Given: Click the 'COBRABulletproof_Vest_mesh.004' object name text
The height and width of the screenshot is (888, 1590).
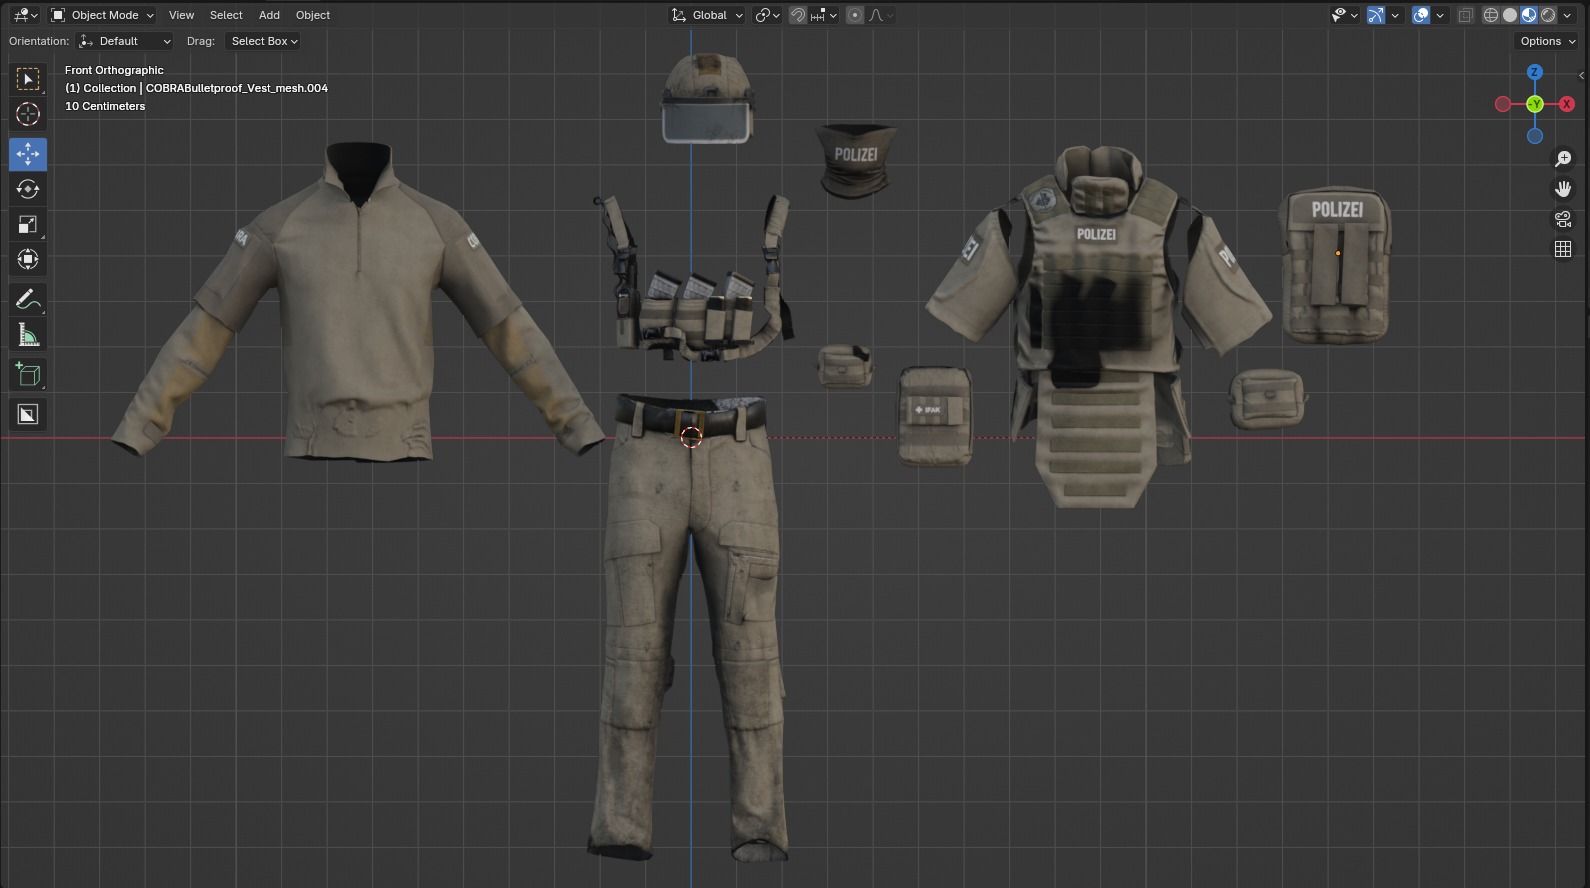Looking at the screenshot, I should 237,88.
